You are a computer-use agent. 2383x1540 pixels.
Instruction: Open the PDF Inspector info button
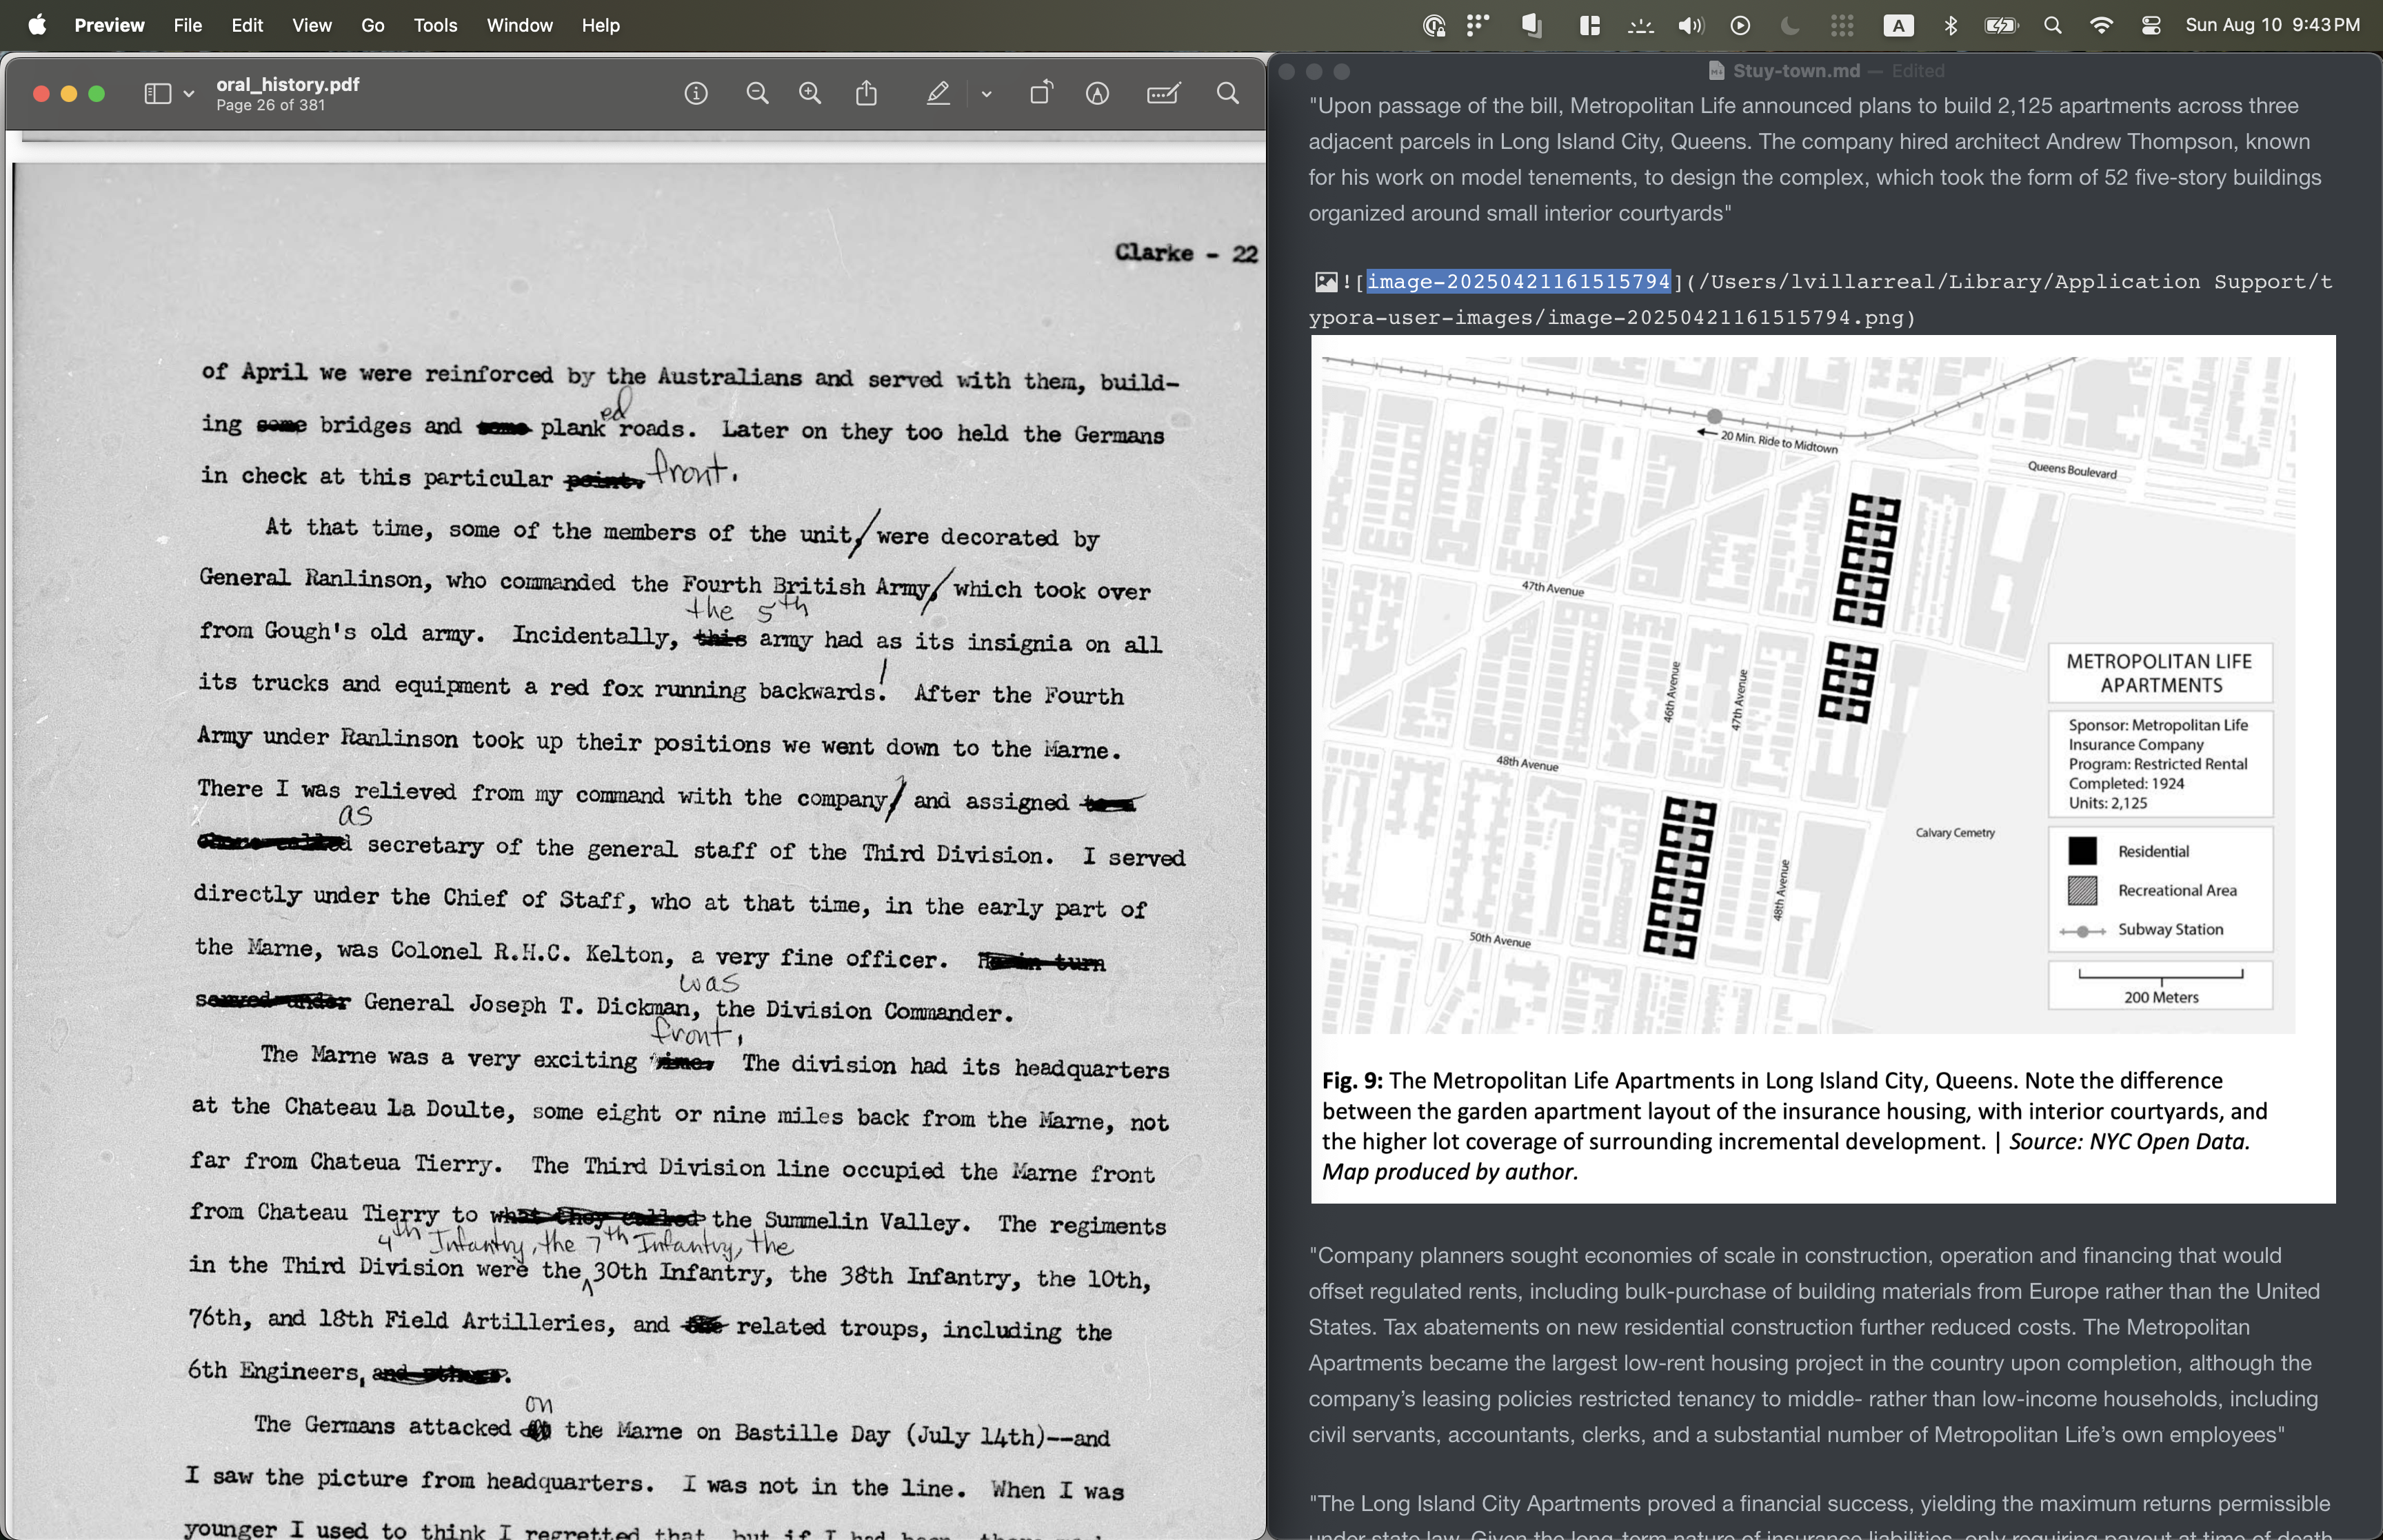click(696, 94)
